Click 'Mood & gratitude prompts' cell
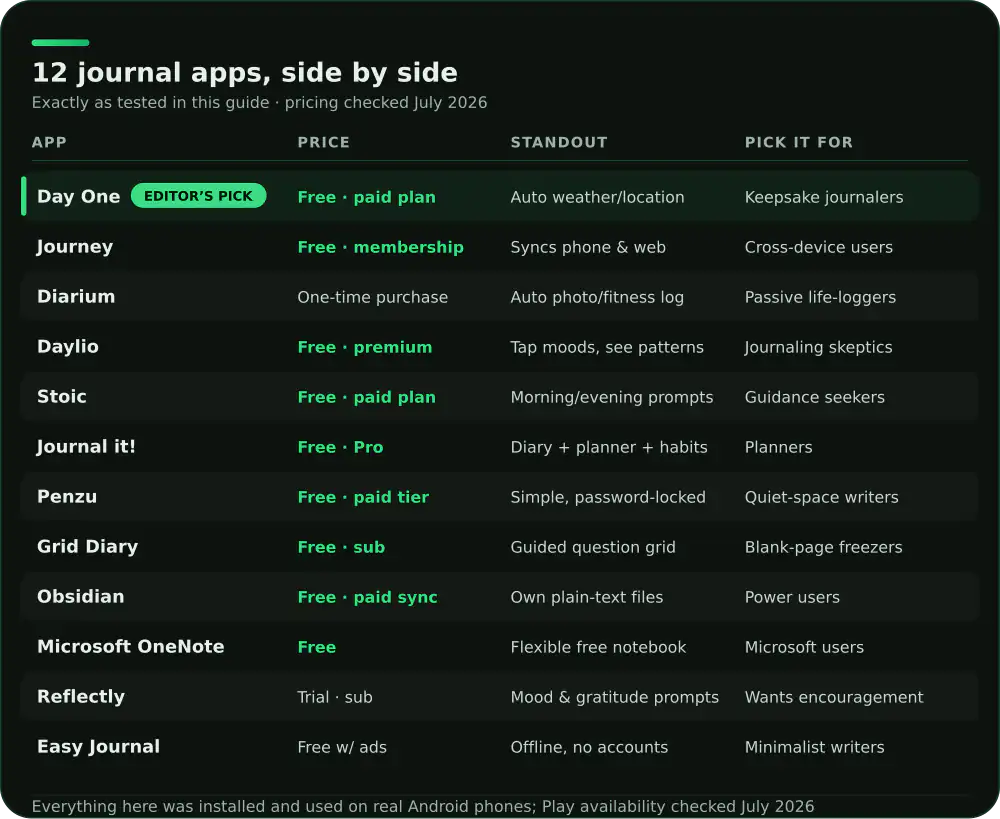The width and height of the screenshot is (1000, 819). tap(615, 697)
